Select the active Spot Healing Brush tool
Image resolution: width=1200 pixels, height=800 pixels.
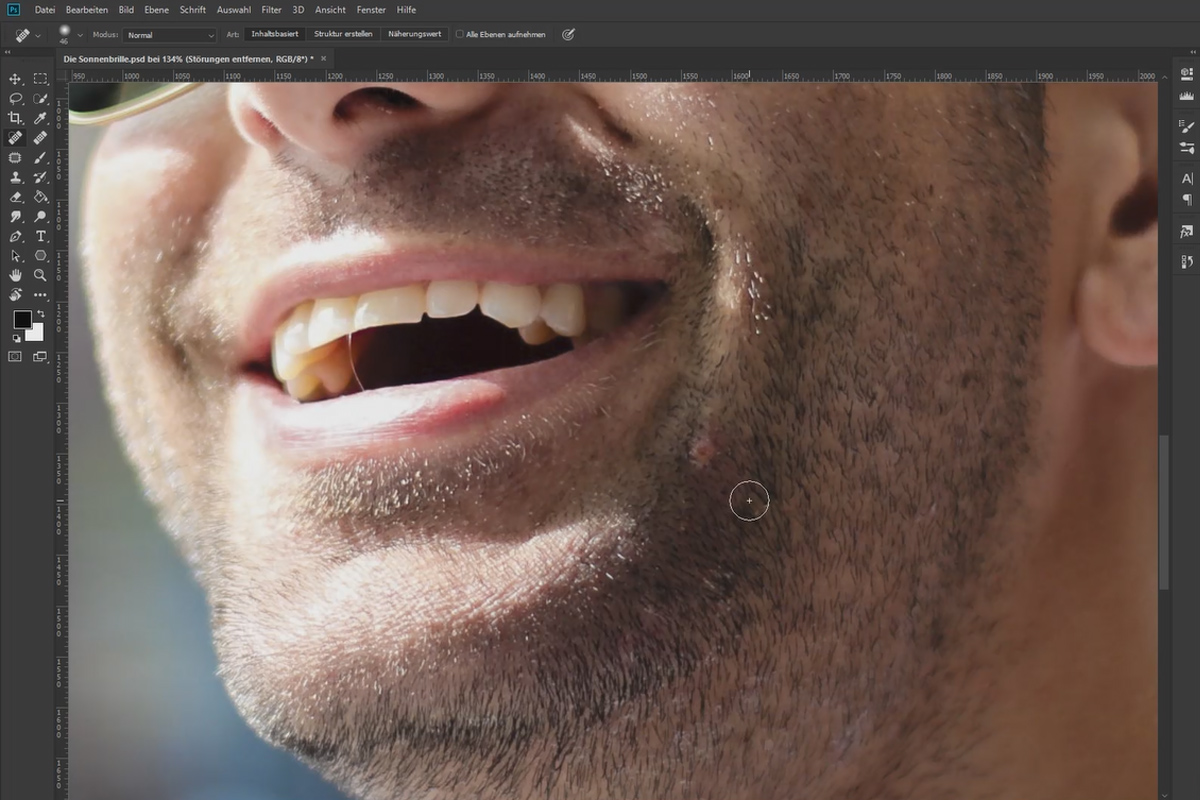[15, 138]
